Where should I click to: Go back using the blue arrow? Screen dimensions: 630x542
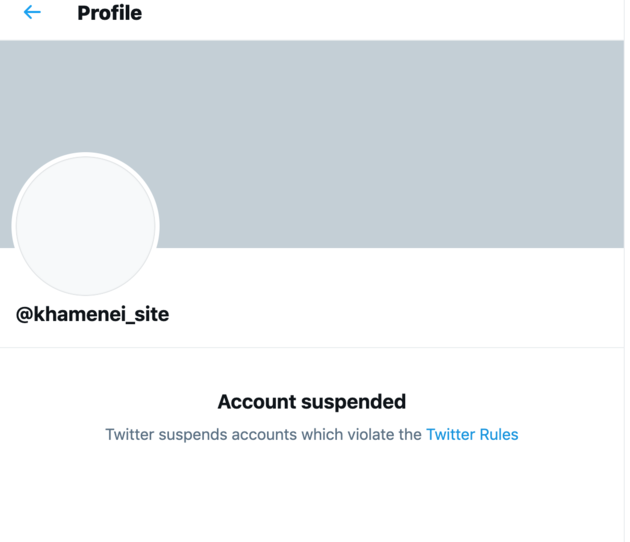32,13
